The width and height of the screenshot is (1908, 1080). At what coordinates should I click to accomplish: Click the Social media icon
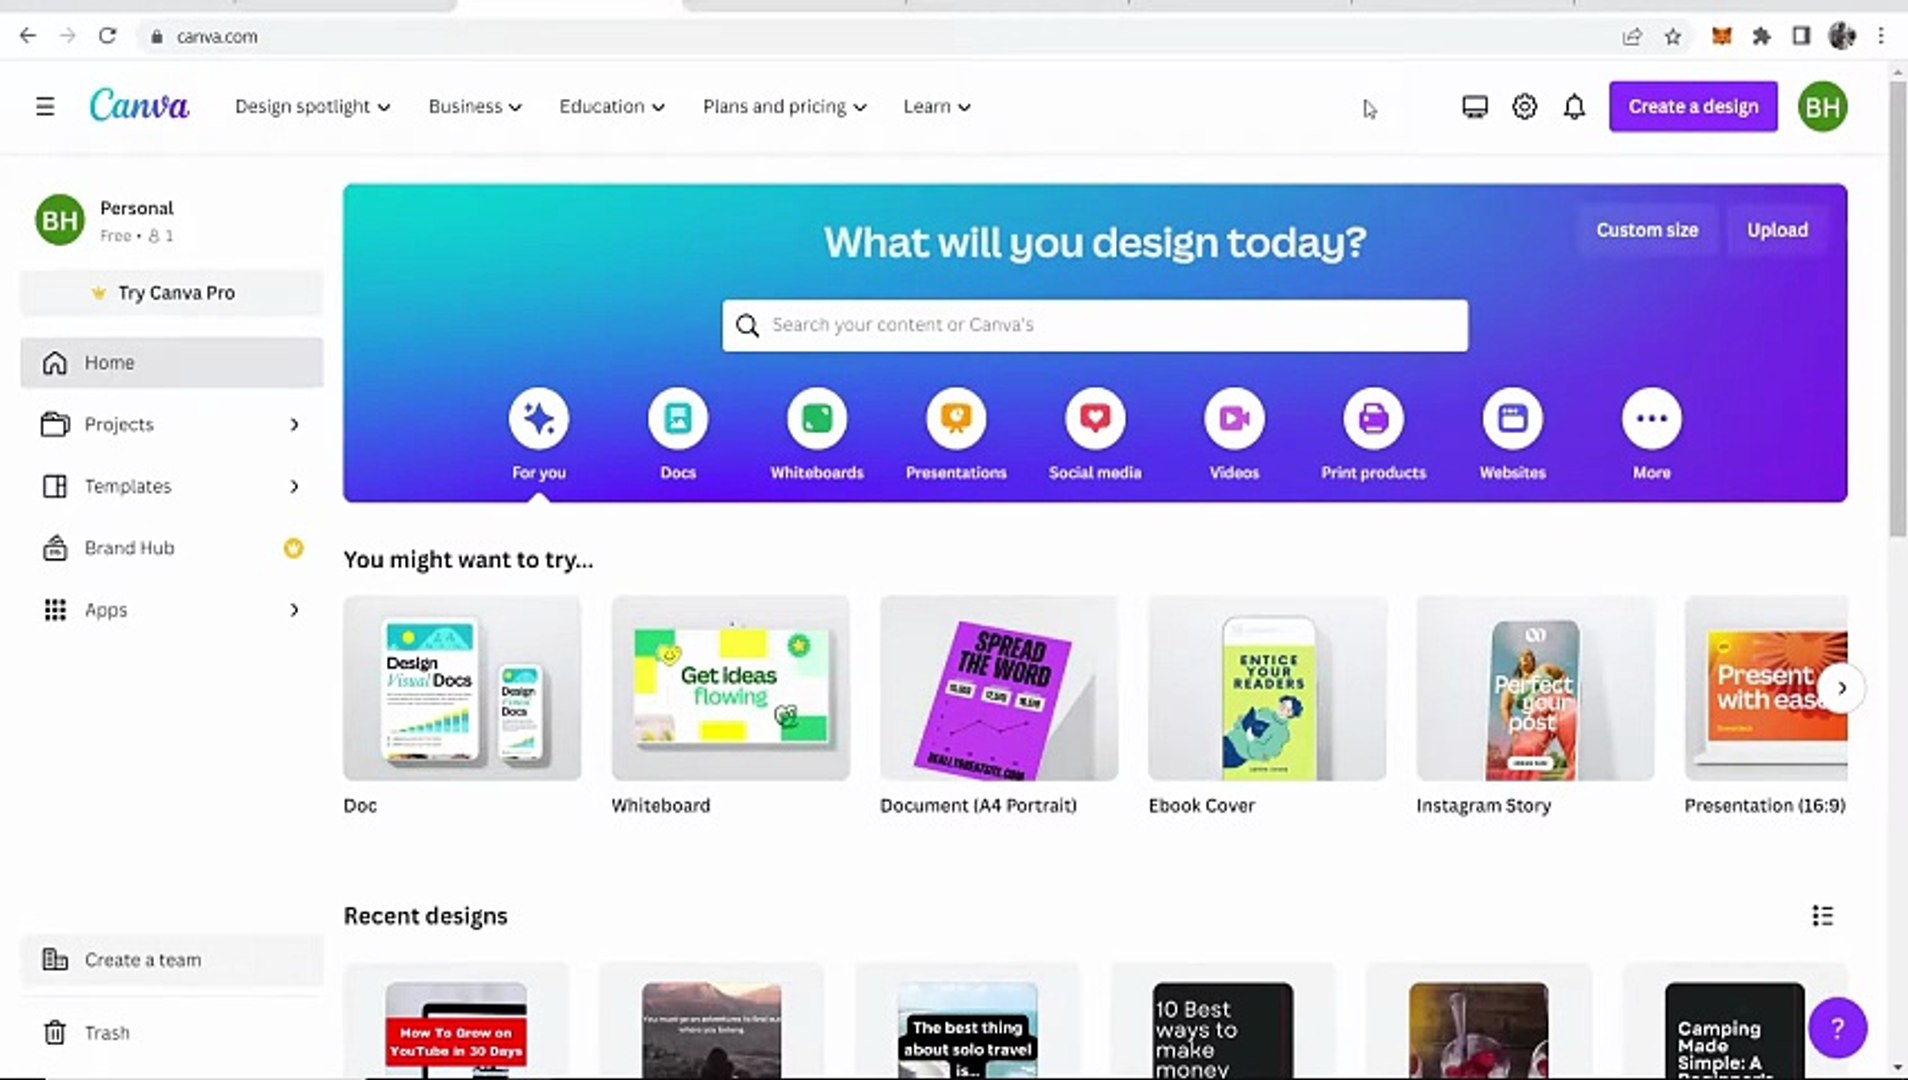[x=1094, y=418]
